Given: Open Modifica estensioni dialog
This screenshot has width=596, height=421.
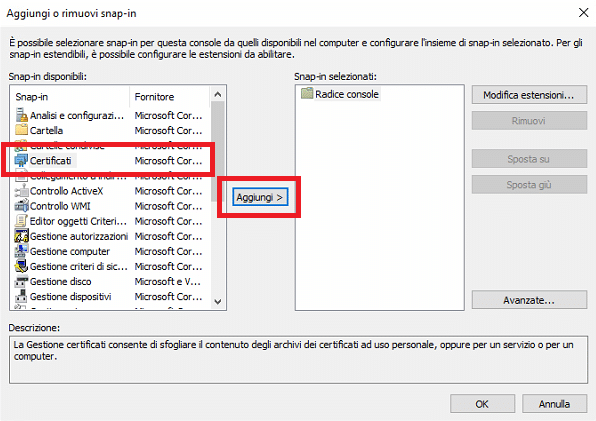Looking at the screenshot, I should (529, 95).
